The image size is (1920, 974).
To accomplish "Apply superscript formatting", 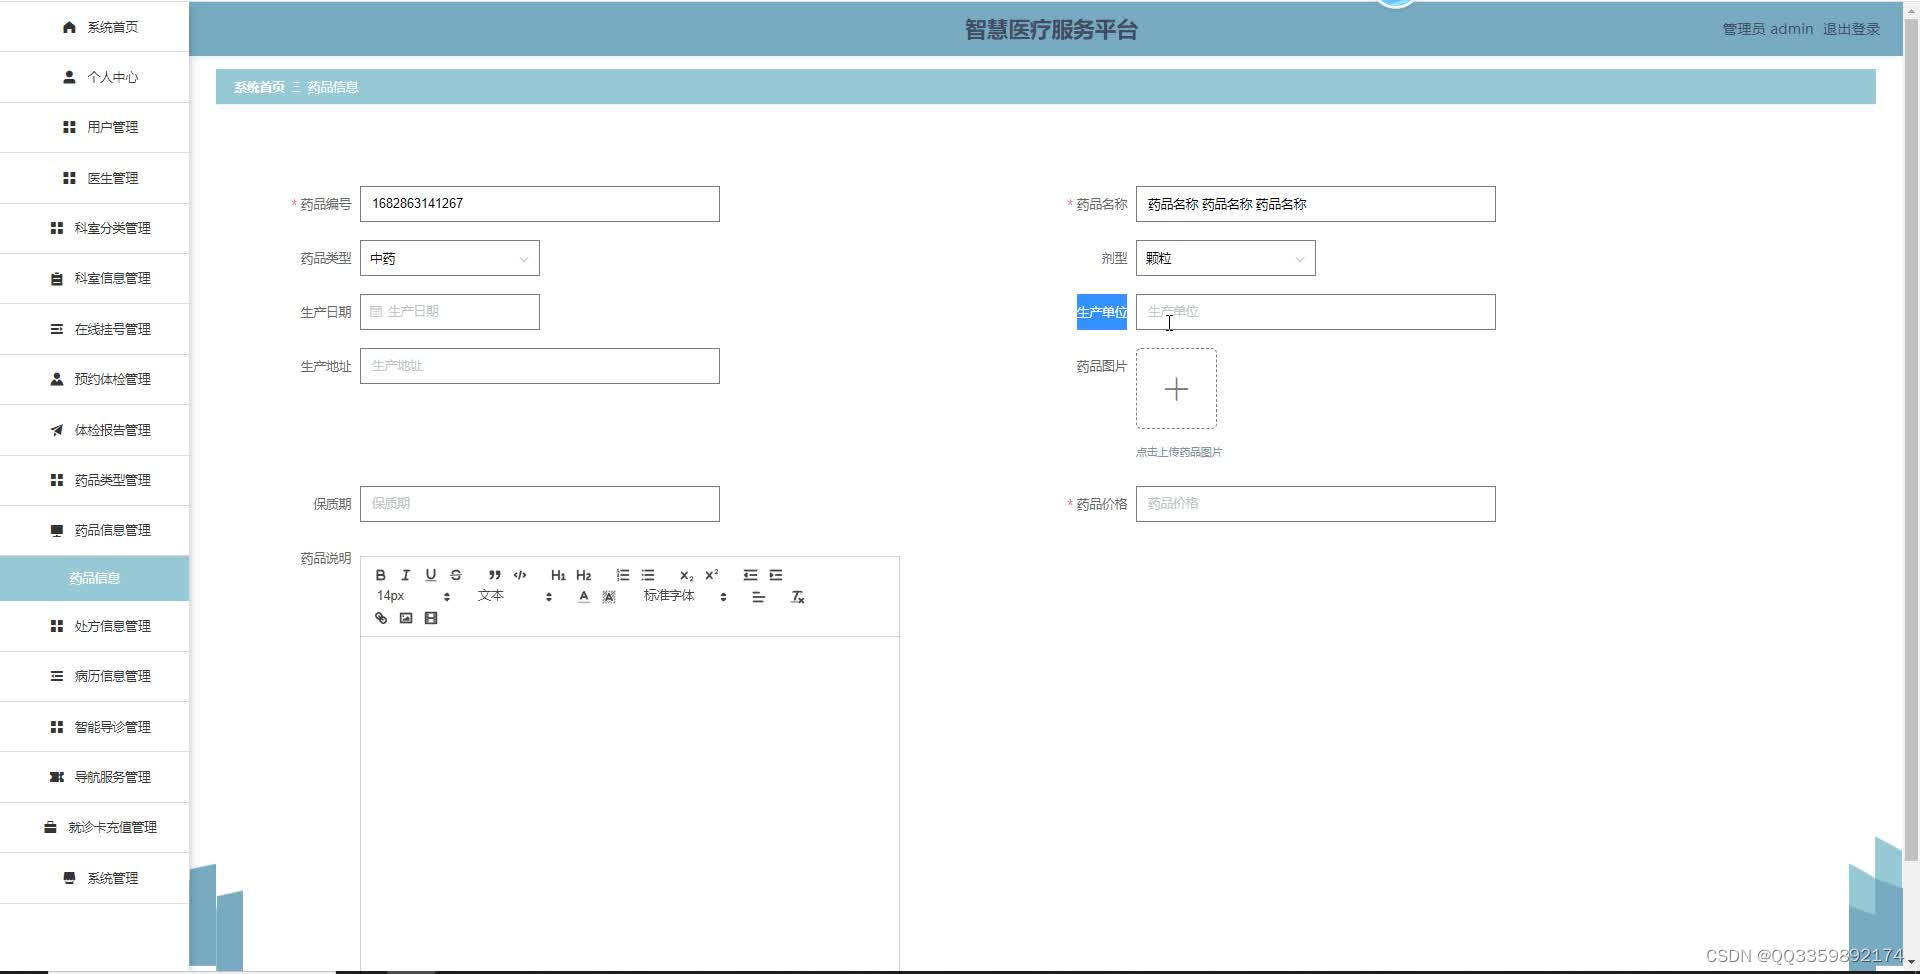I will (712, 575).
